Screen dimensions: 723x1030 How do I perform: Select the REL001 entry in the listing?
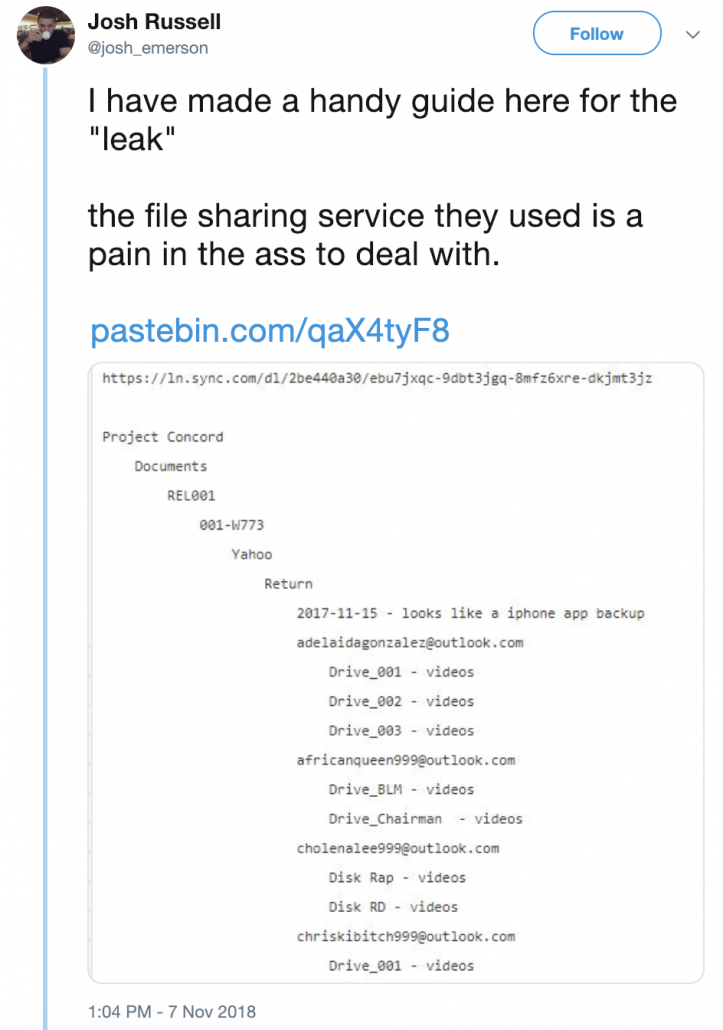191,495
